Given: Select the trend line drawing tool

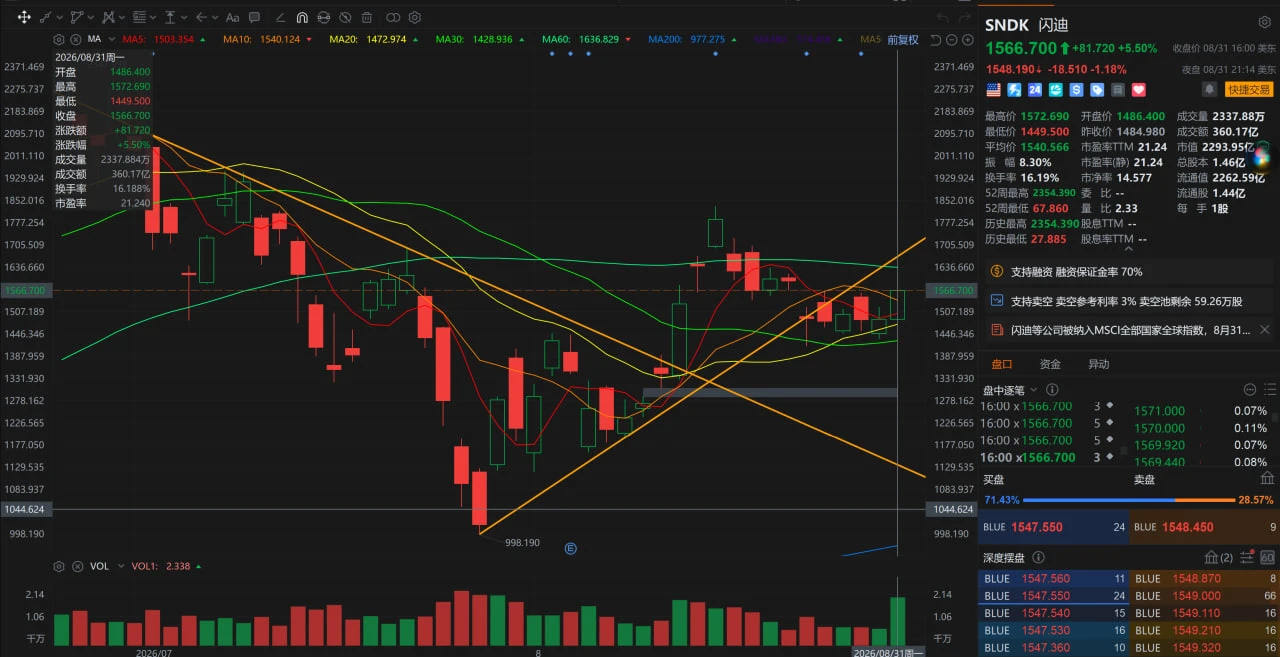Looking at the screenshot, I should [46, 17].
